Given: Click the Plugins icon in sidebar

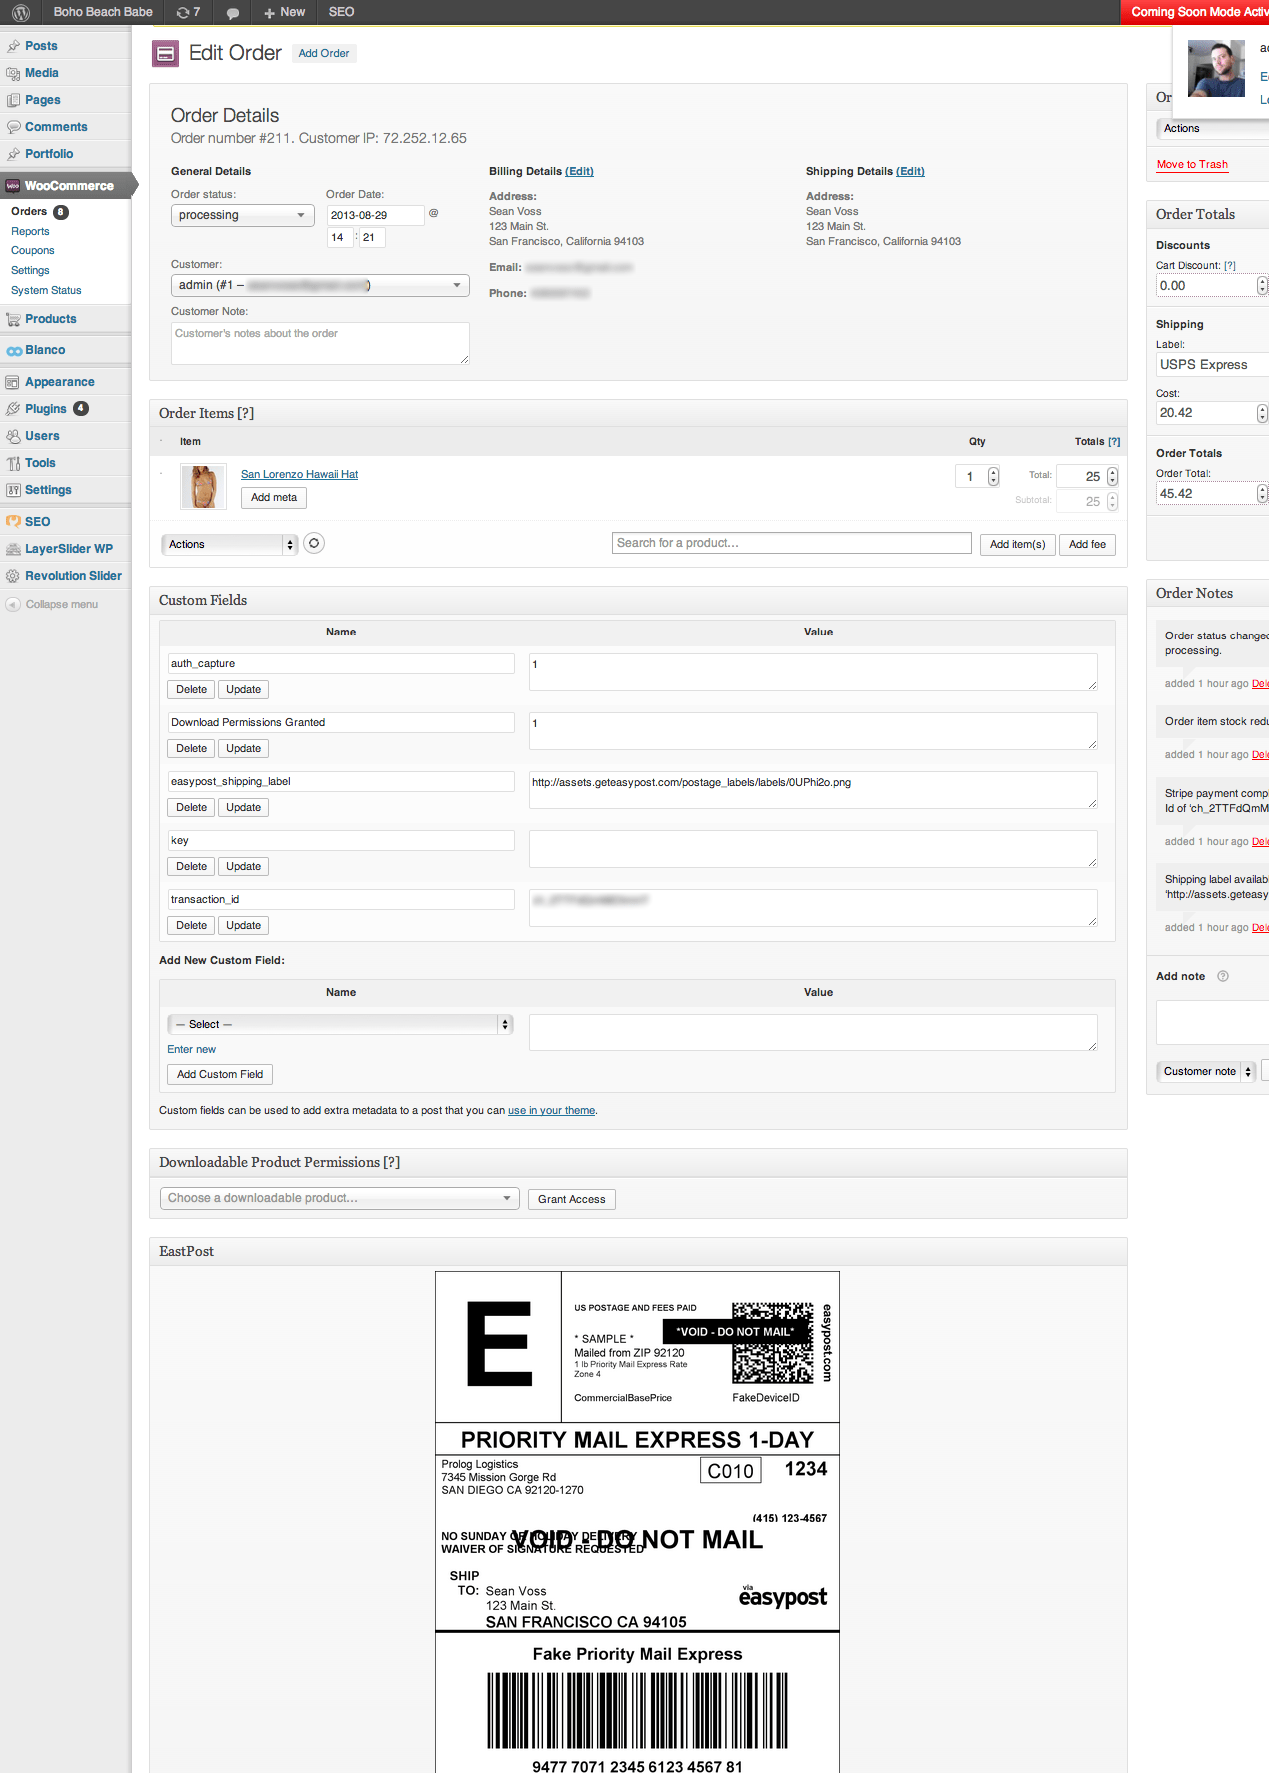Looking at the screenshot, I should coord(13,409).
